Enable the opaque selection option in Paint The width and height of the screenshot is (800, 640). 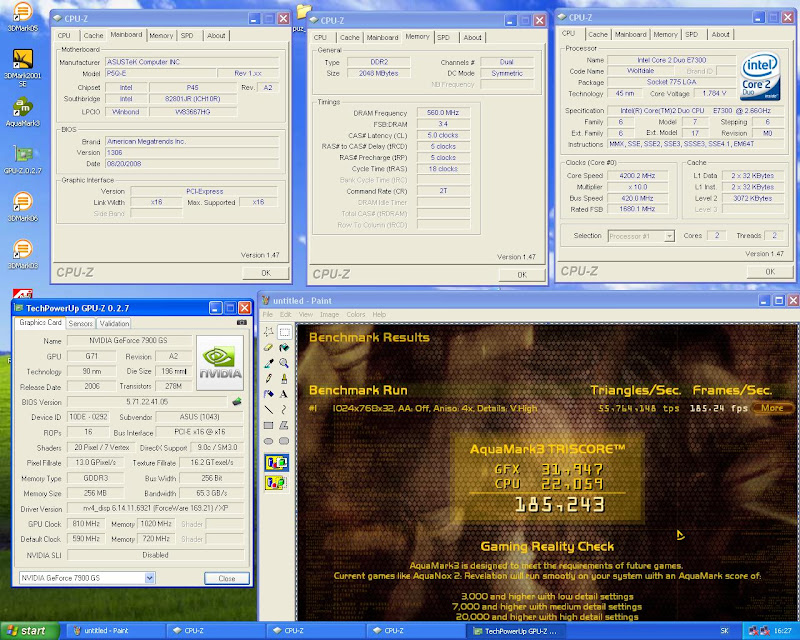tap(276, 462)
